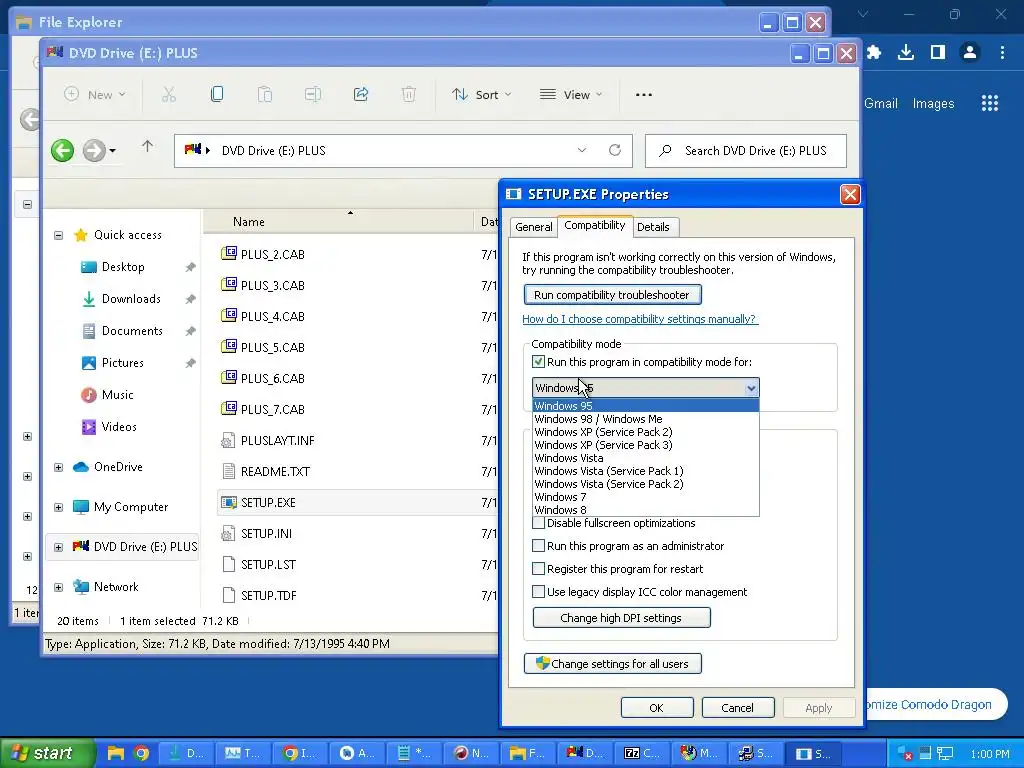Click the Share icon in toolbar
The width and height of the screenshot is (1024, 768).
(360, 95)
